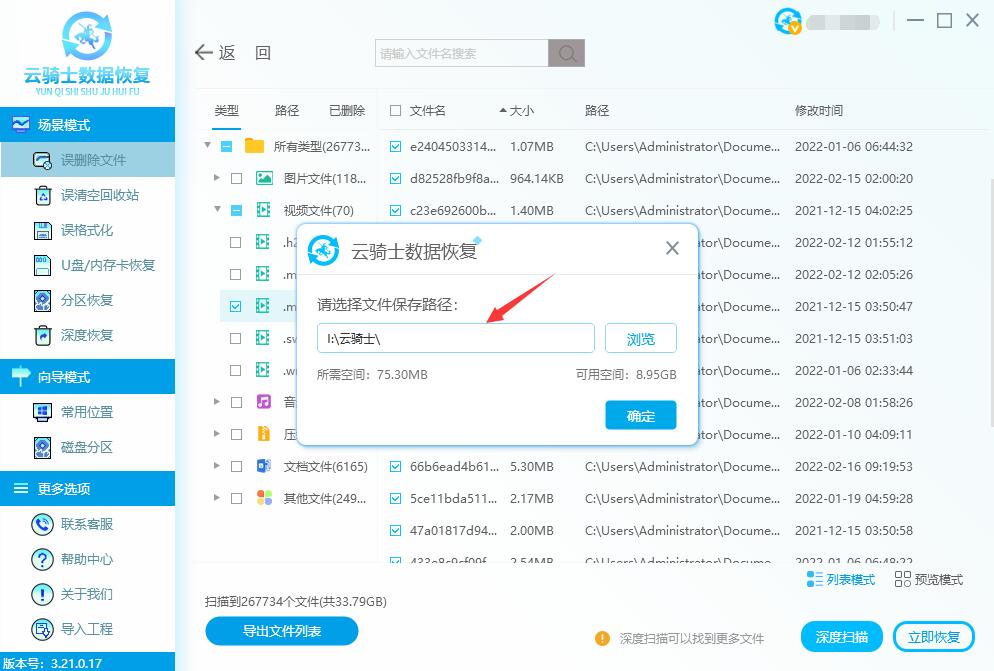Screen dimensions: 994x671
Task: Close the save path dialog
Action: click(x=672, y=248)
